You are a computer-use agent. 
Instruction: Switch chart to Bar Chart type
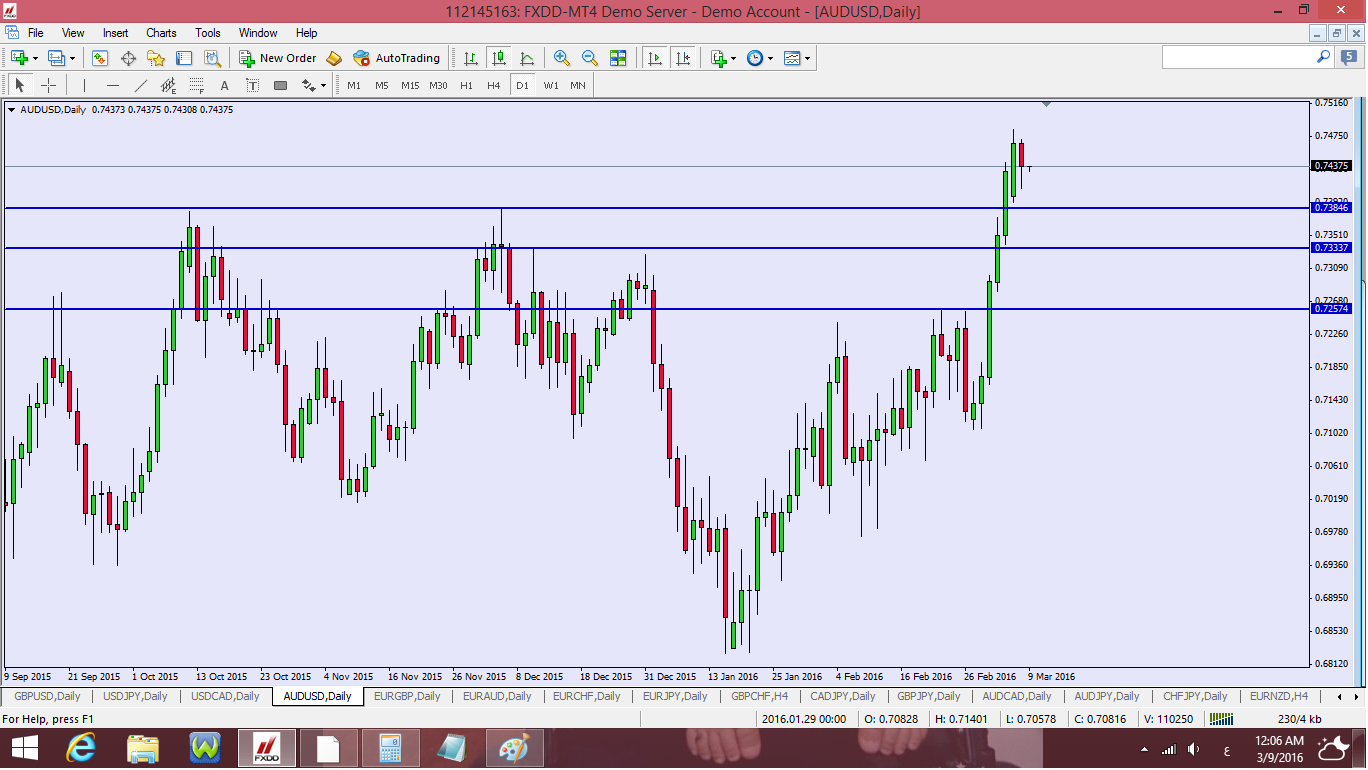(x=470, y=58)
